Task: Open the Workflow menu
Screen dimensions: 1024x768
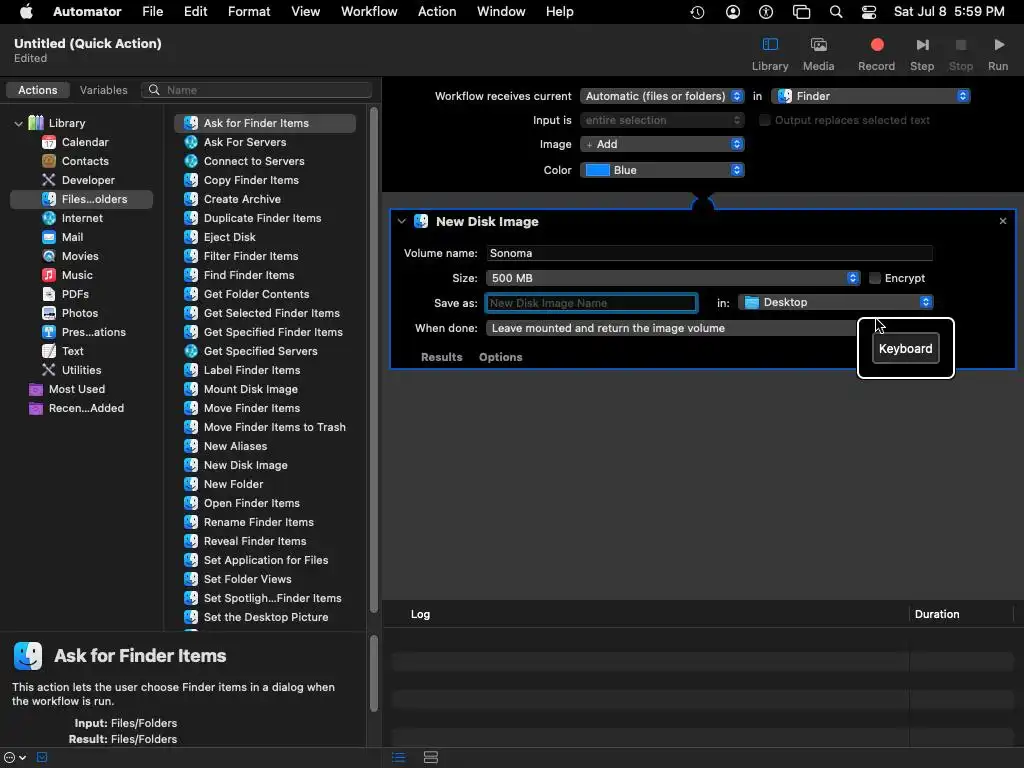Action: [369, 12]
